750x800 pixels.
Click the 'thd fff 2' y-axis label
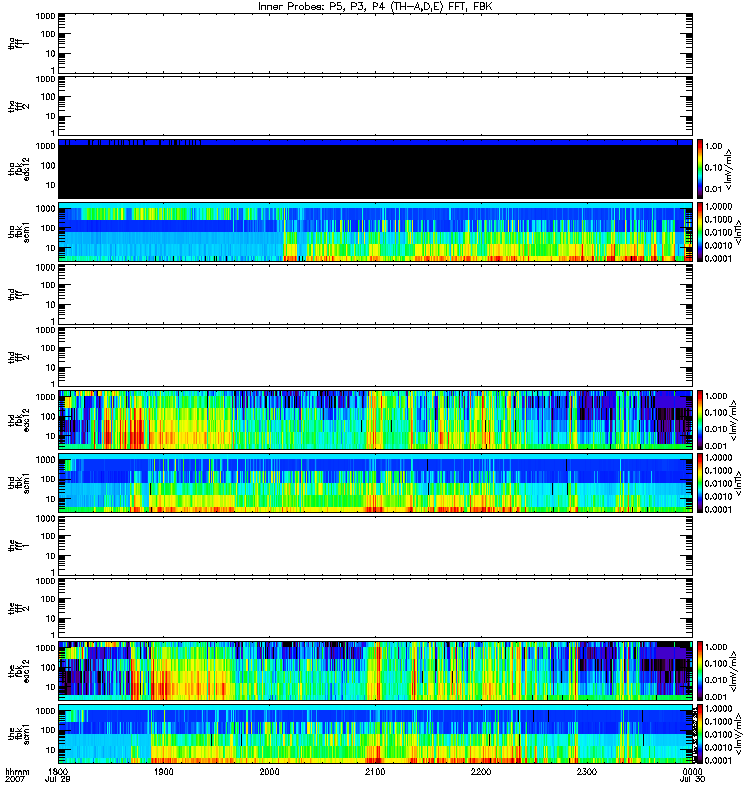pyautogui.click(x=19, y=357)
